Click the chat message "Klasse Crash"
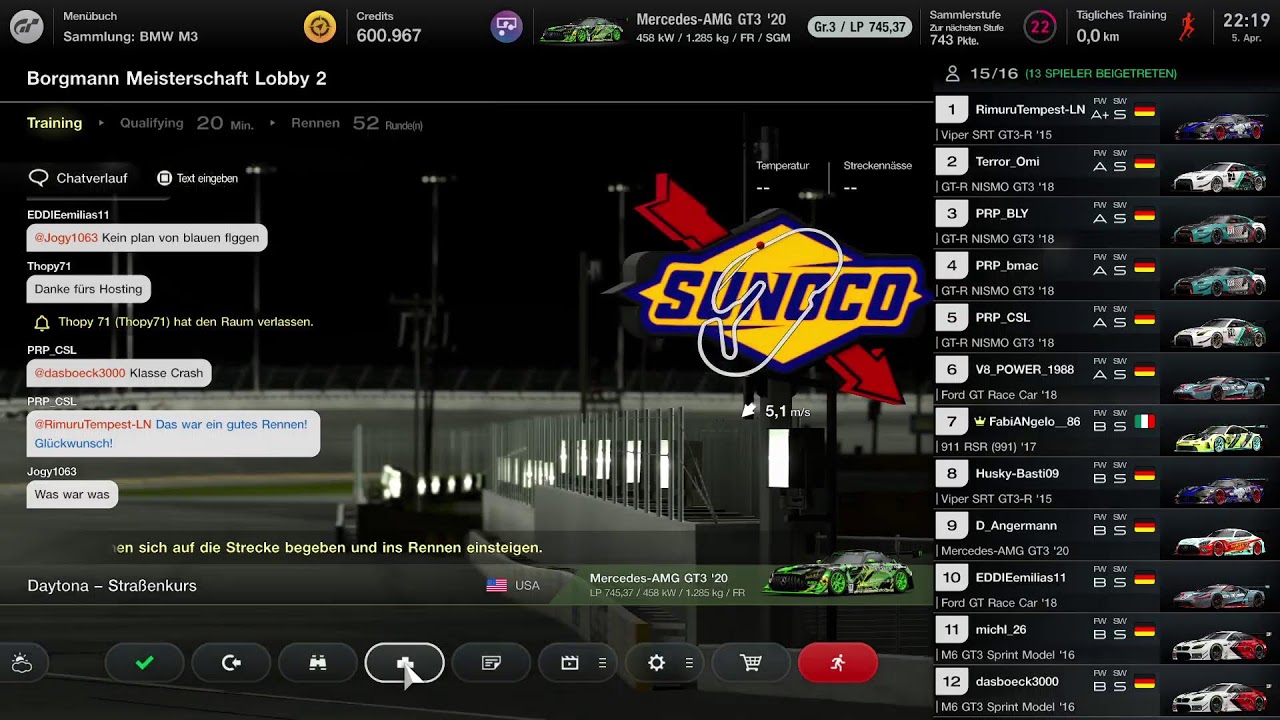This screenshot has width=1280, height=720. click(119, 373)
